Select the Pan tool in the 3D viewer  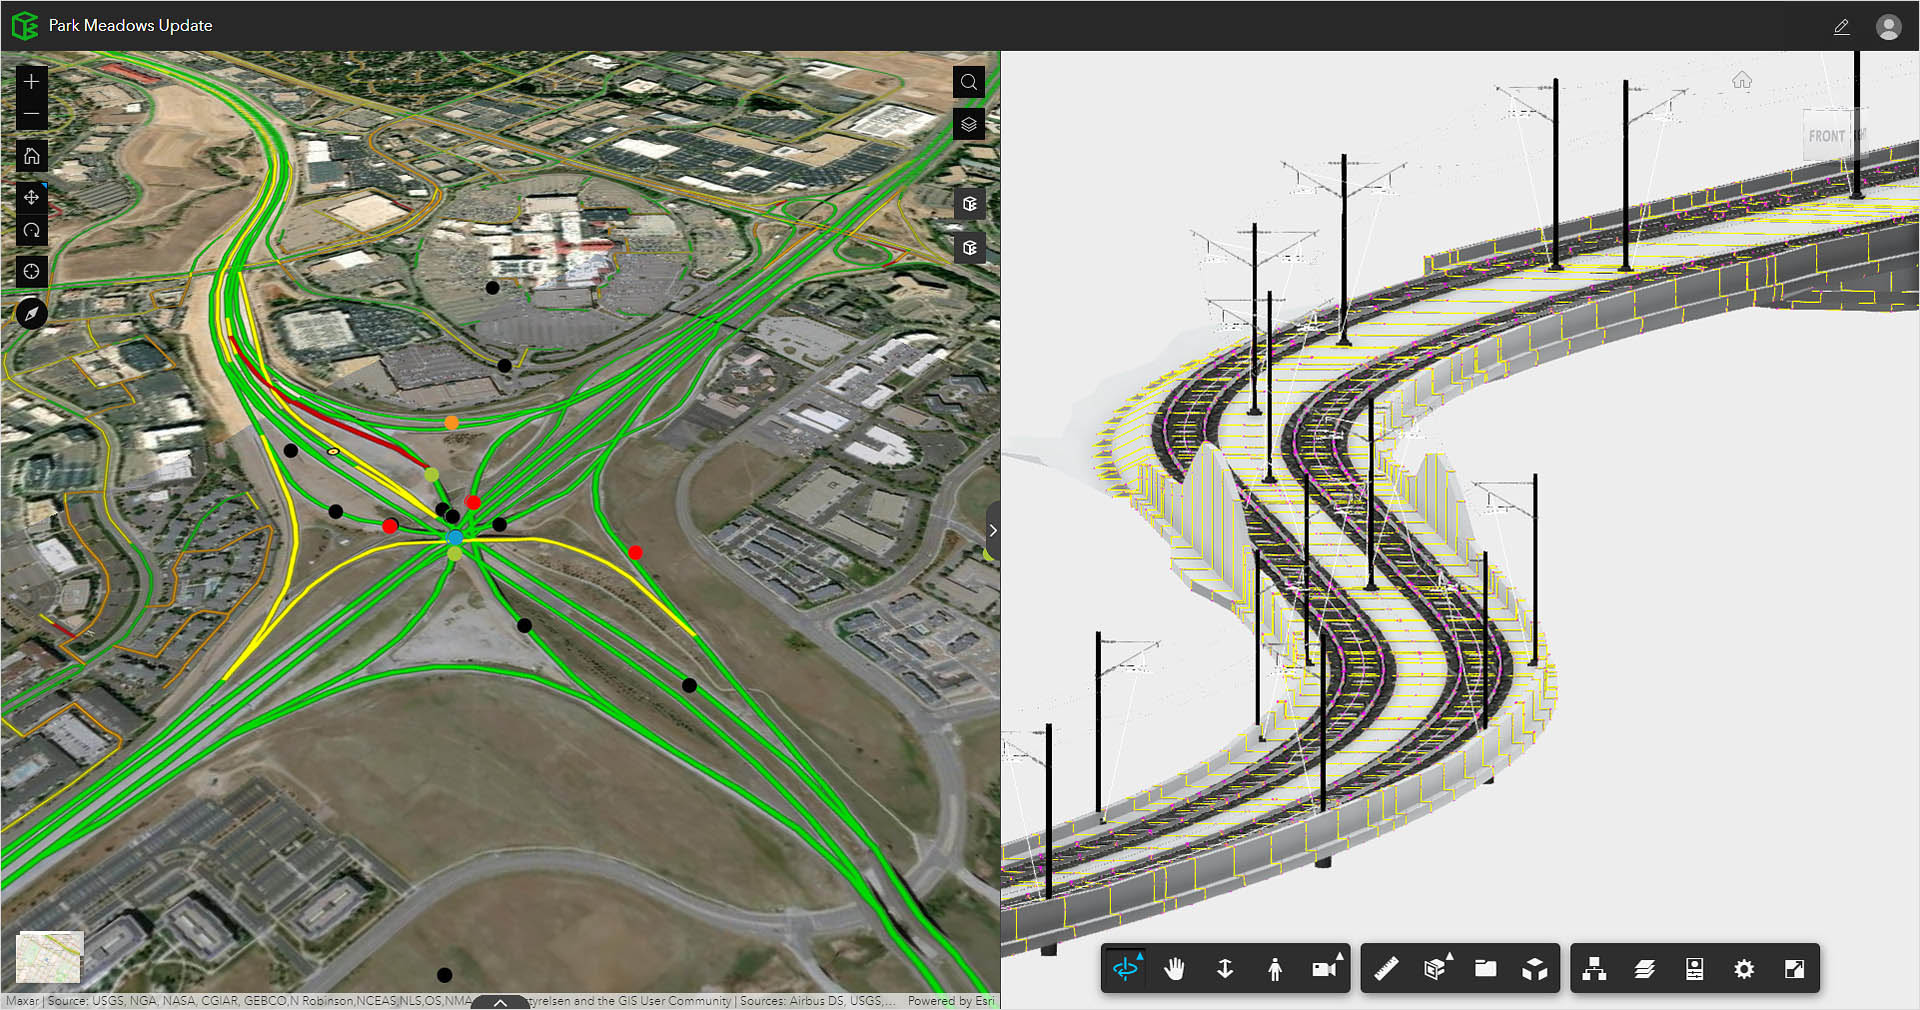pos(1175,968)
